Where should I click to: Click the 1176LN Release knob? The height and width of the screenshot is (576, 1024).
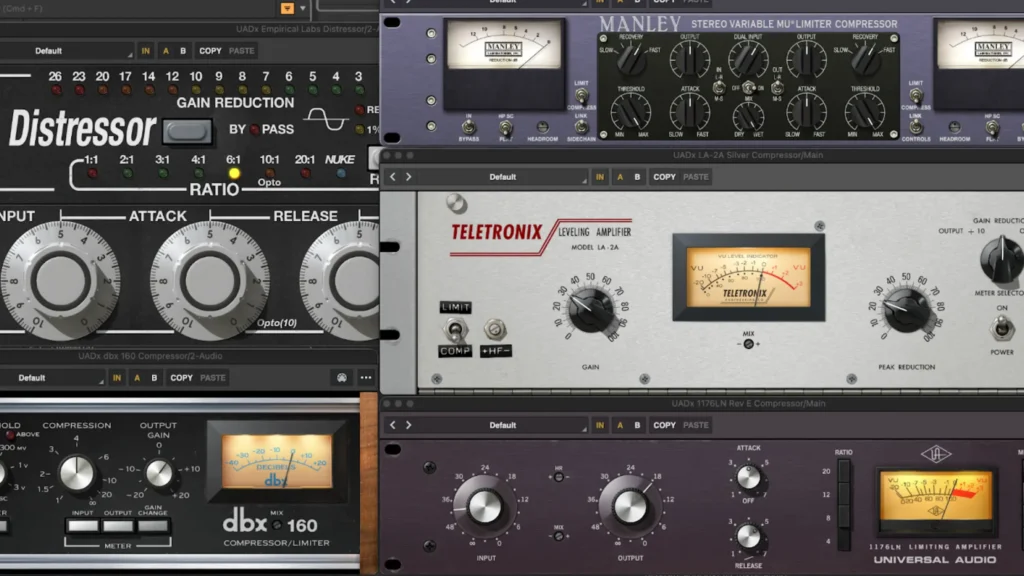[x=748, y=537]
